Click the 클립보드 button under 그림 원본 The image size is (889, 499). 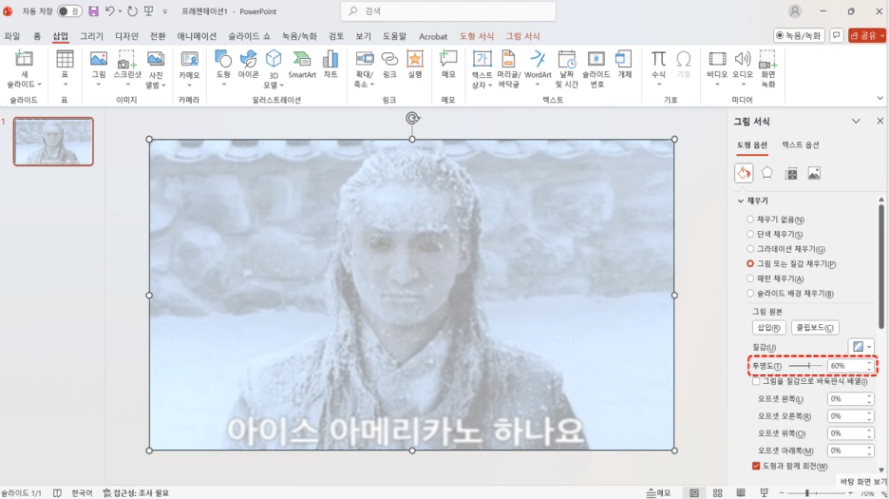pyautogui.click(x=814, y=327)
